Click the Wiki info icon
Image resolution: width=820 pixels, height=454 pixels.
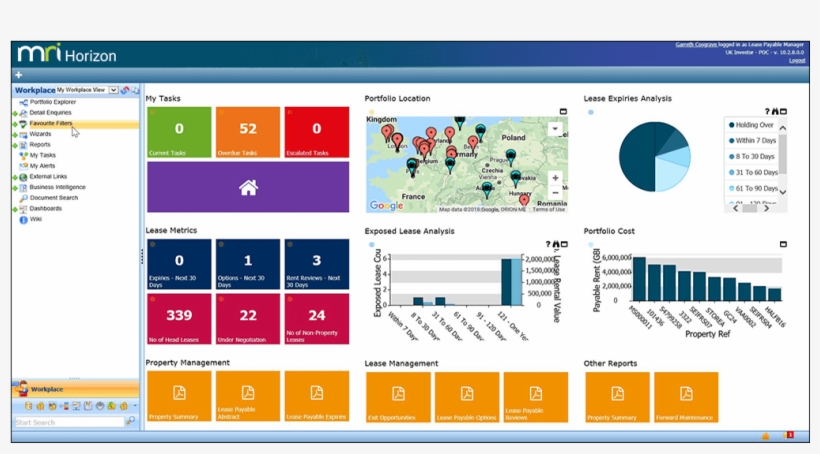click(x=23, y=220)
